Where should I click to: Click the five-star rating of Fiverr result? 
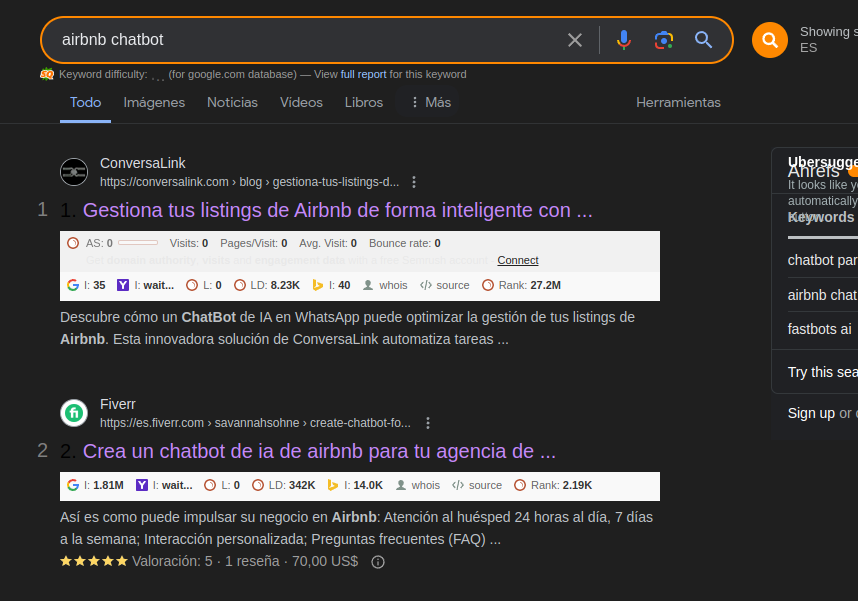(x=94, y=561)
